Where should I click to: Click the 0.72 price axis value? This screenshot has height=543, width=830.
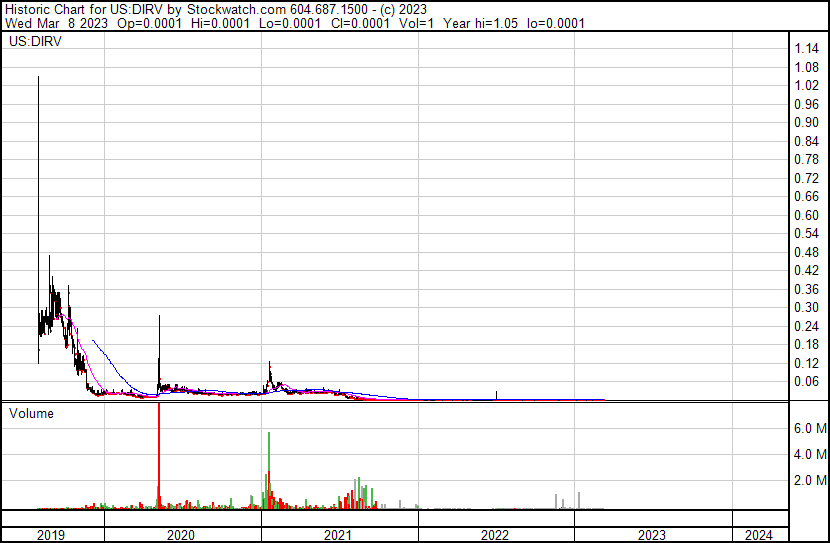click(806, 178)
